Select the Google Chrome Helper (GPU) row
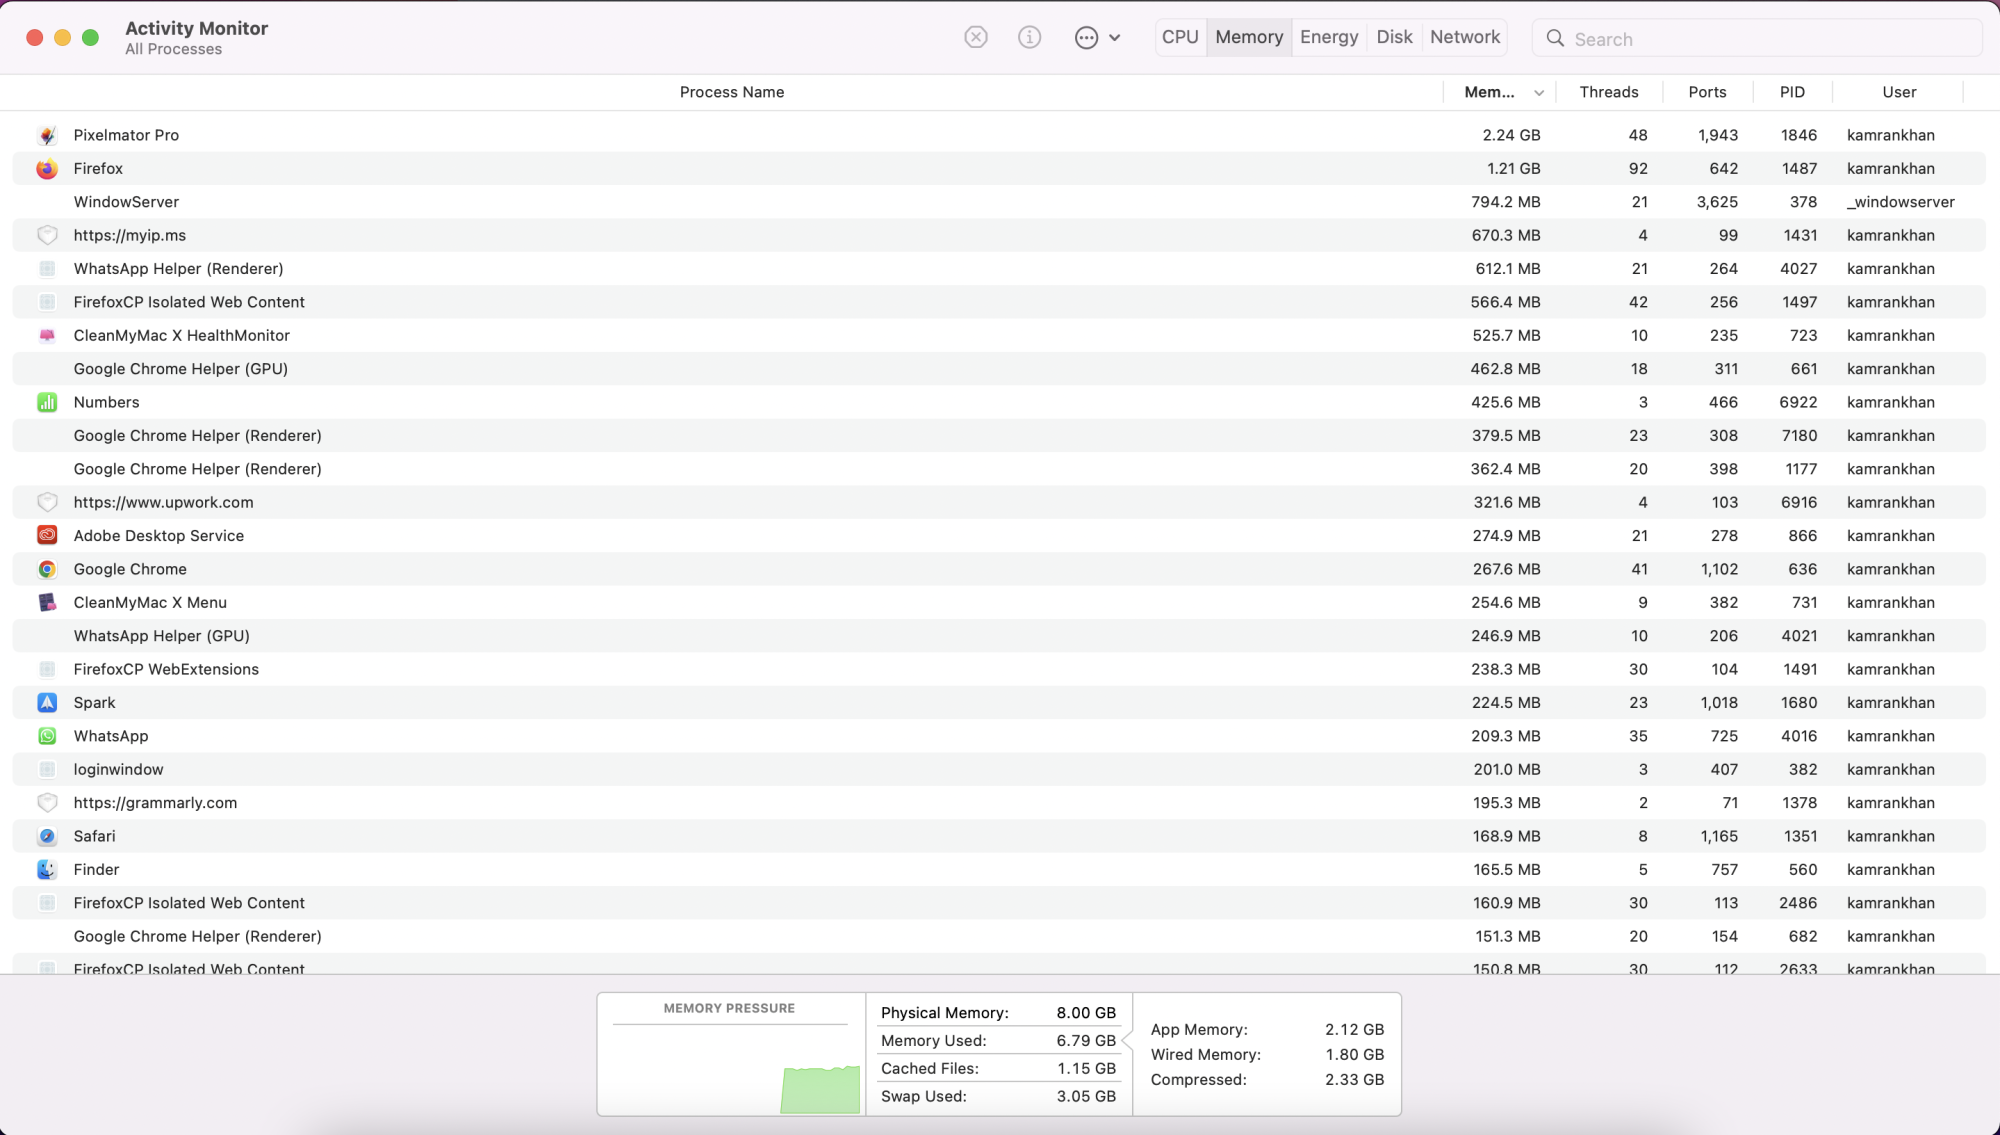The width and height of the screenshot is (2000, 1135). [999, 369]
